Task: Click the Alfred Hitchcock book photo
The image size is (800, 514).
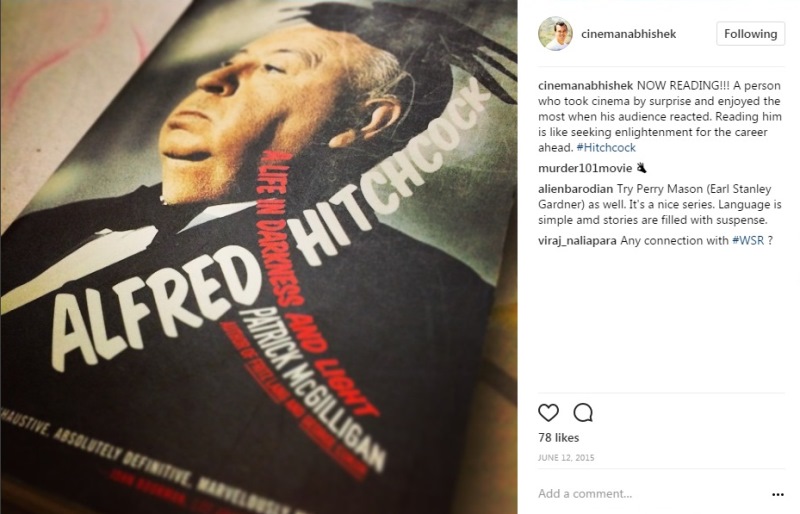Action: point(259,257)
